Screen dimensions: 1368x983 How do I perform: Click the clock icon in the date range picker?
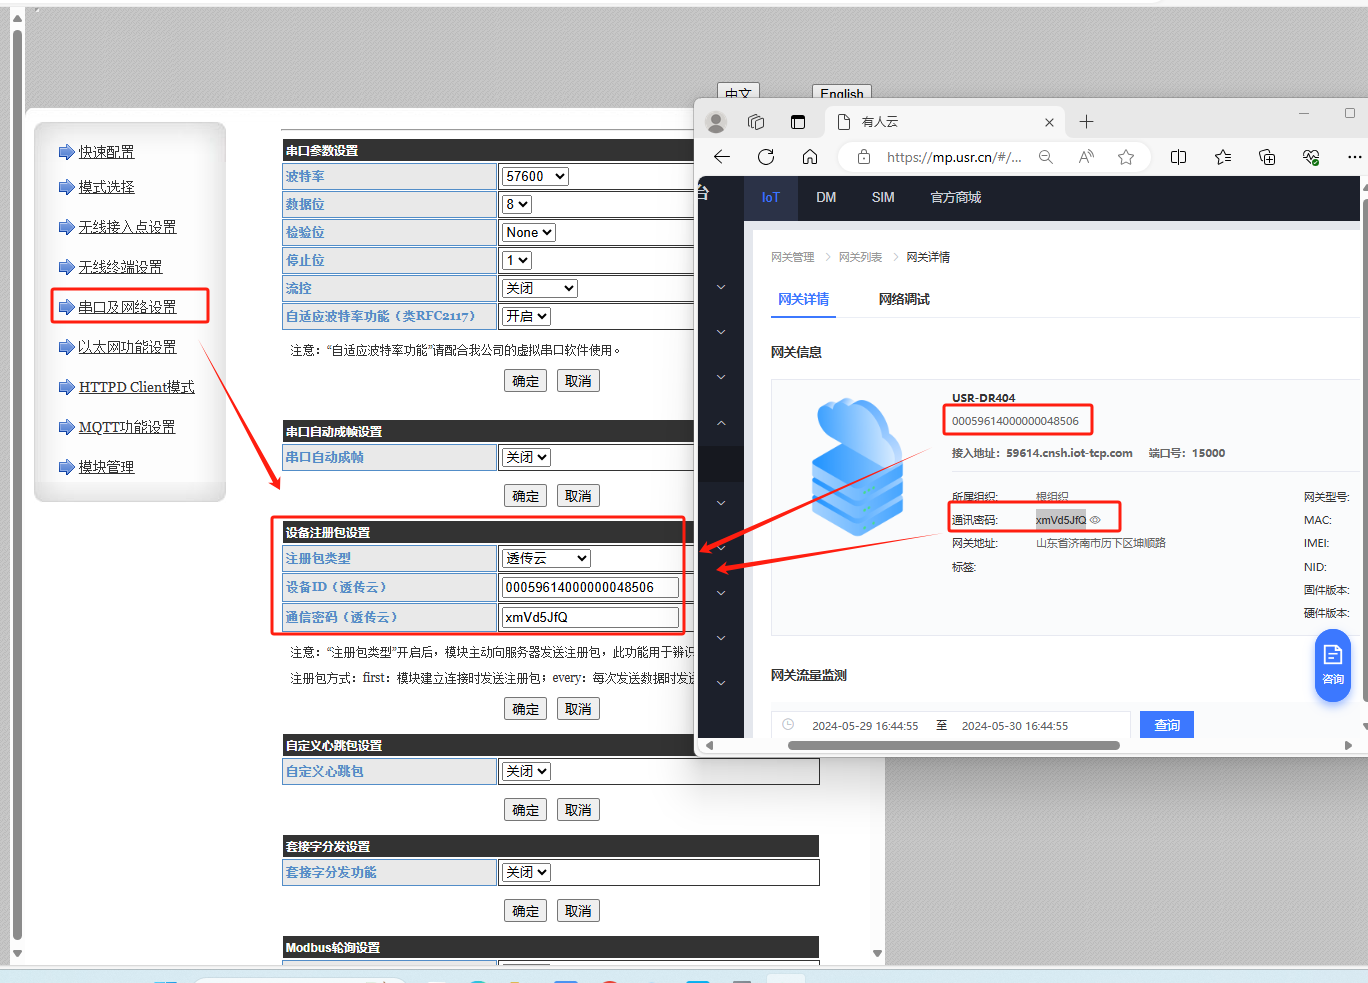tap(788, 725)
